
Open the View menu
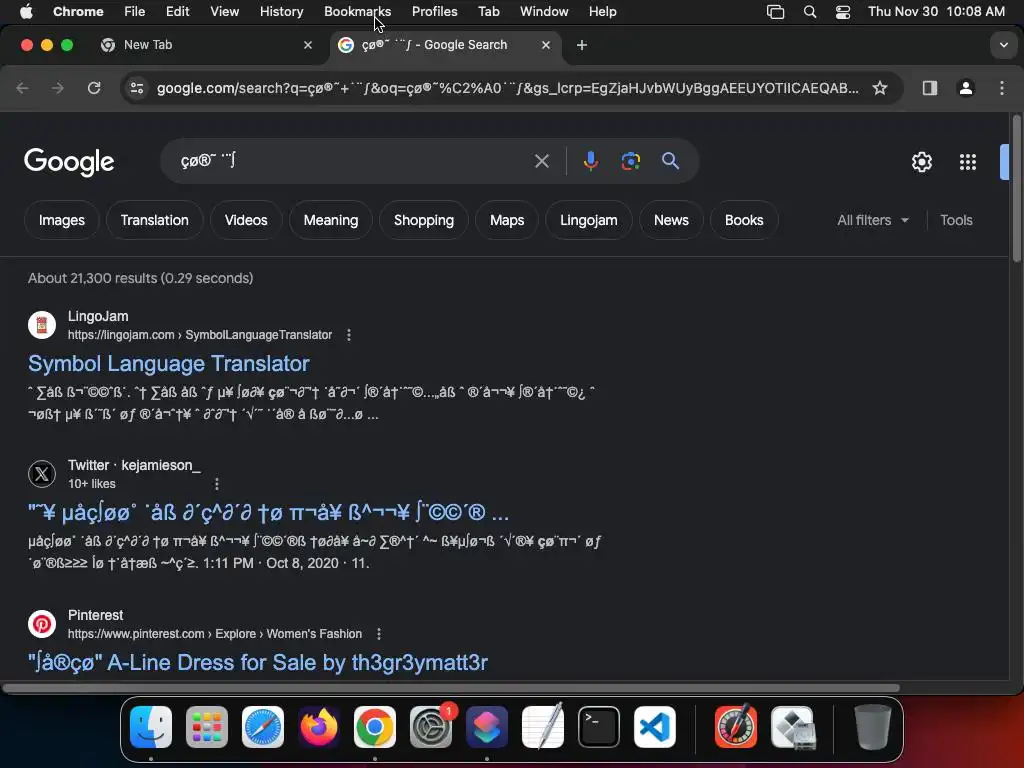[224, 12]
